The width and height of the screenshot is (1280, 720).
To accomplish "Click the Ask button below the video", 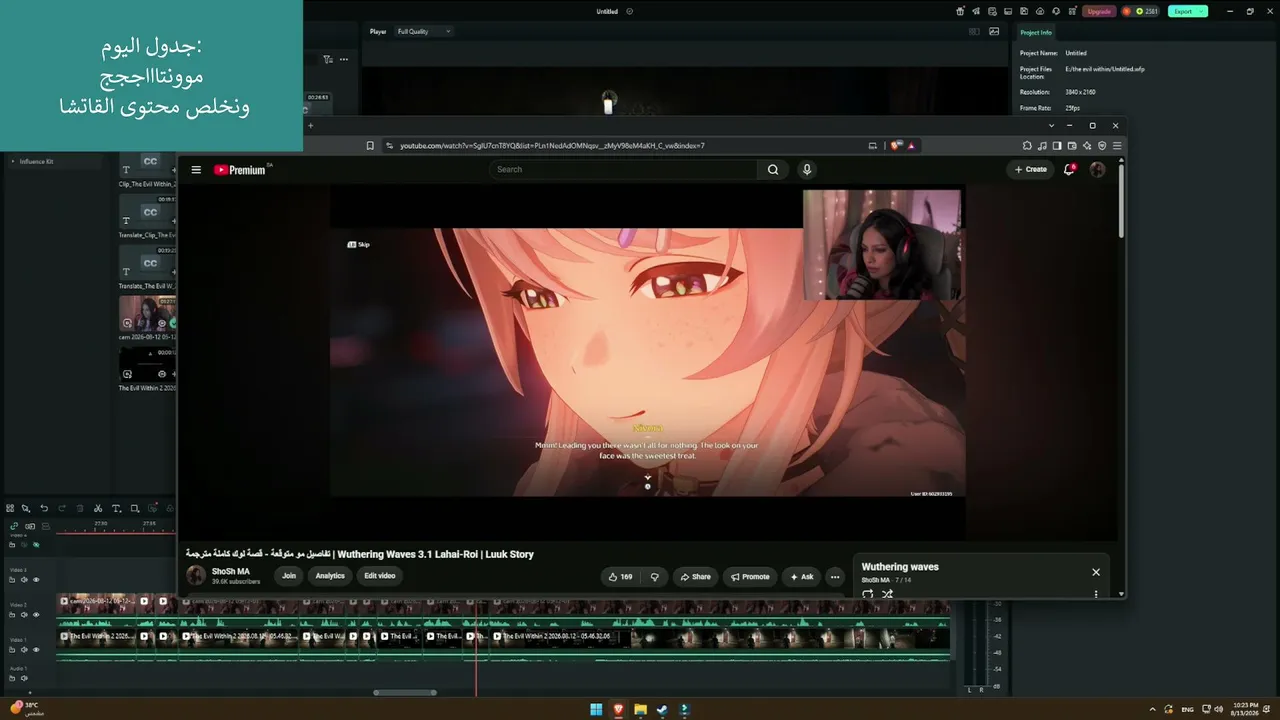I will [802, 577].
